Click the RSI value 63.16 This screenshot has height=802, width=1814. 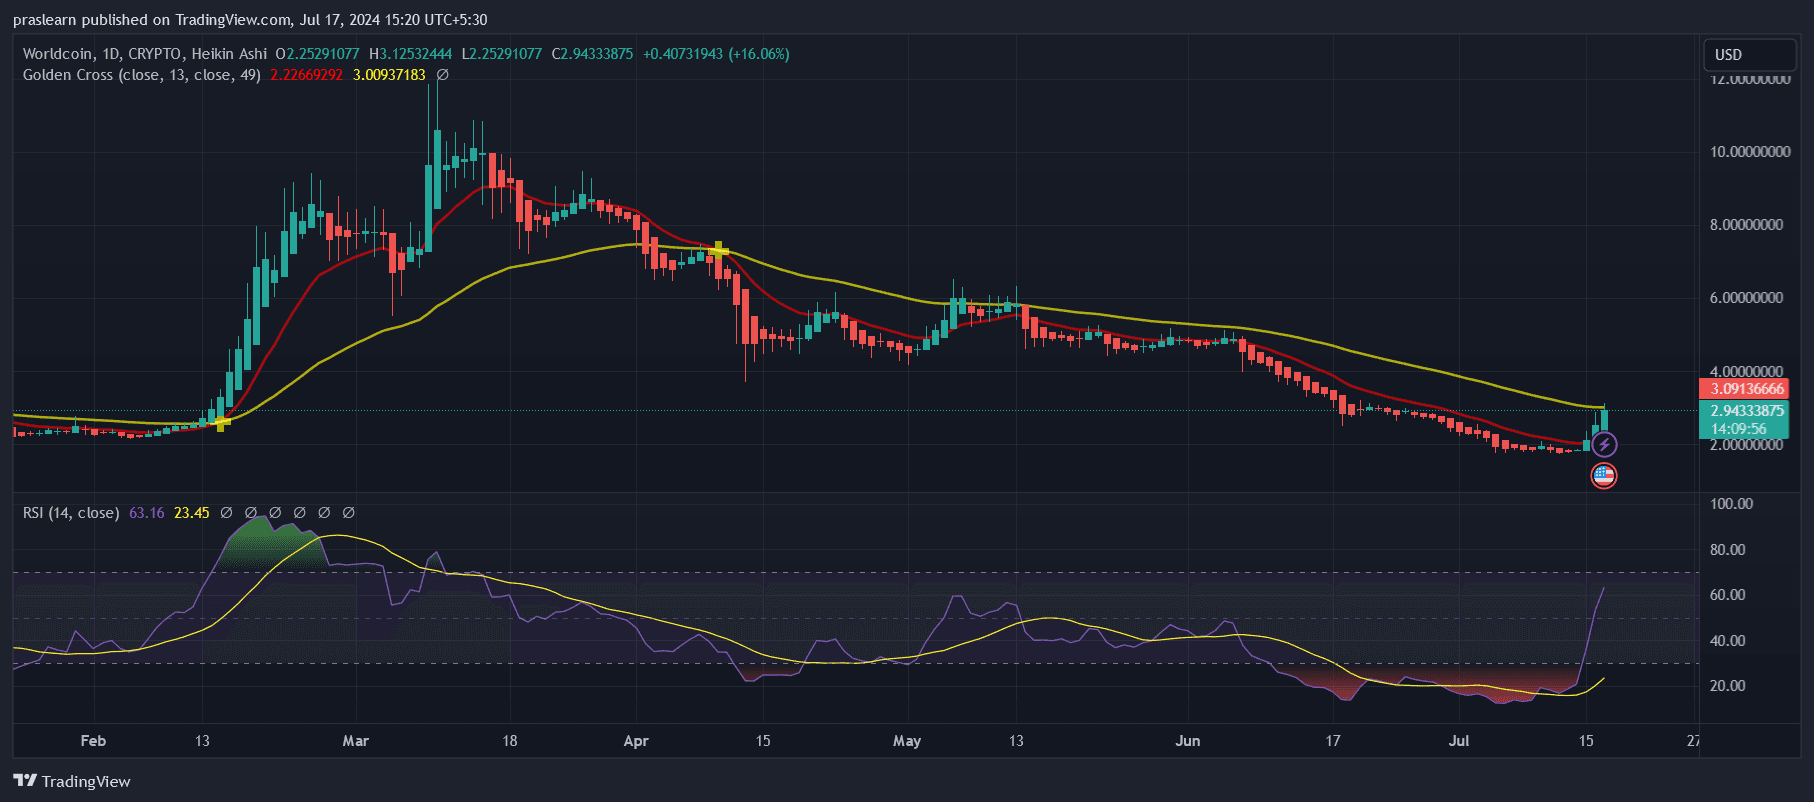click(147, 512)
